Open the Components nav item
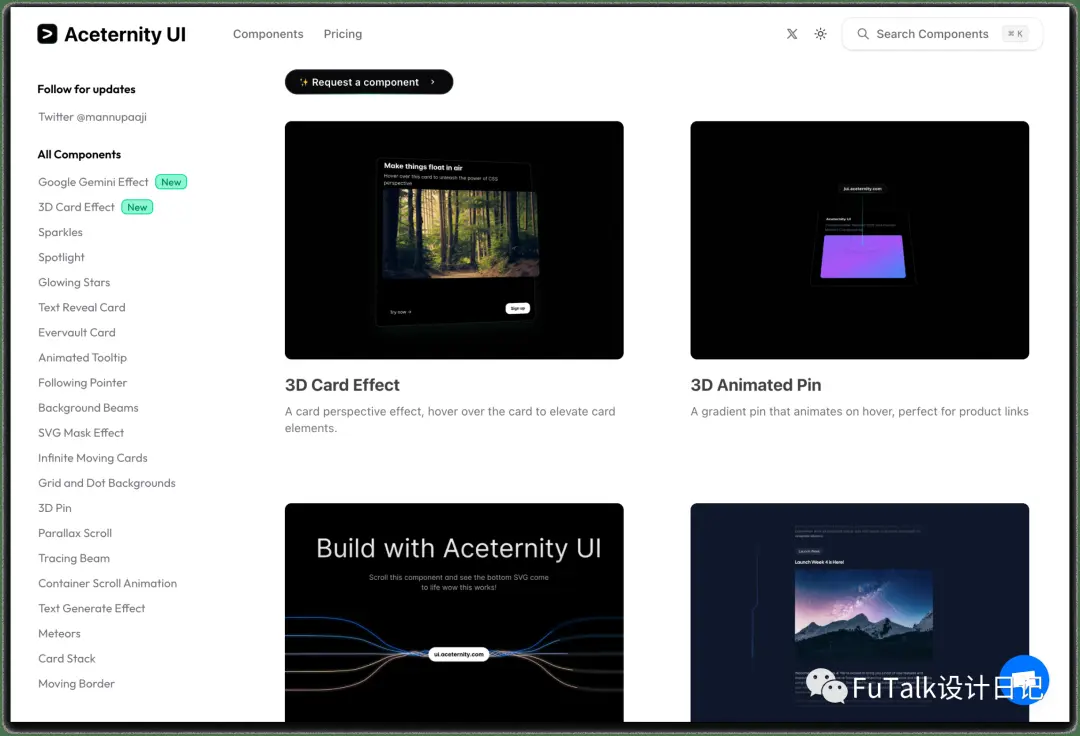This screenshot has width=1080, height=736. [268, 34]
